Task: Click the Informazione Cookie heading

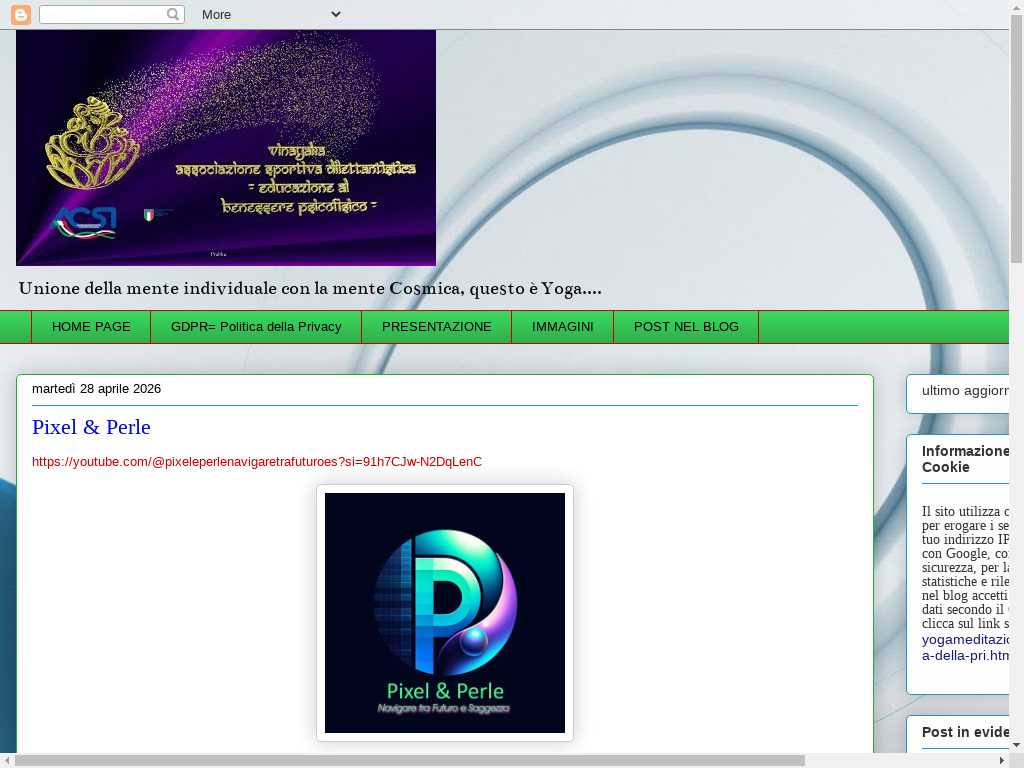Action: (x=965, y=459)
